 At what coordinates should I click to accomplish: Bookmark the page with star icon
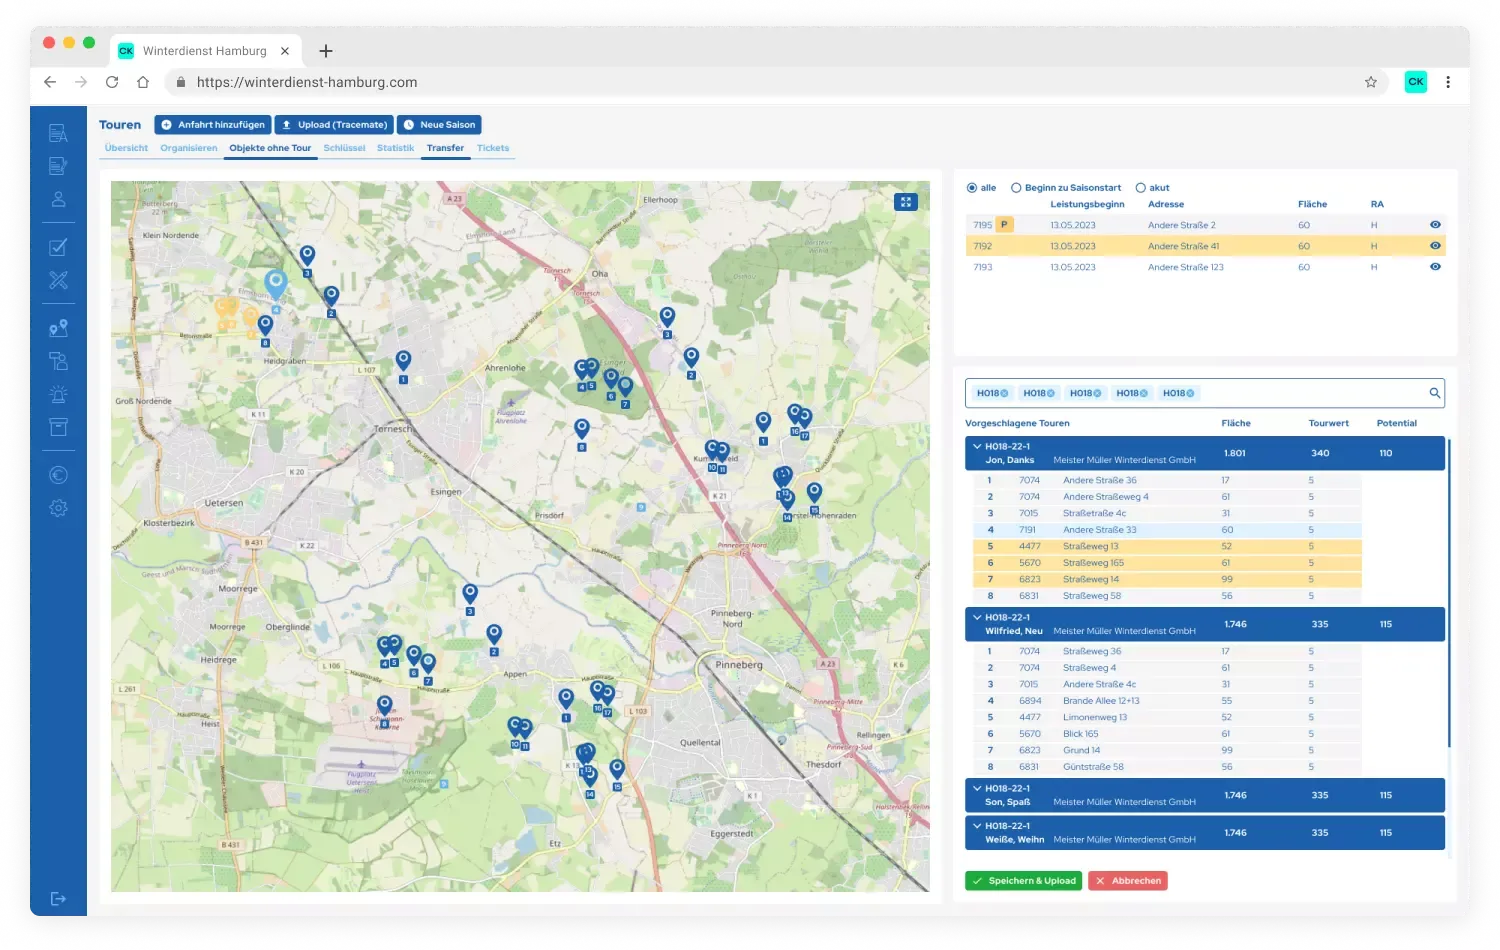(1370, 82)
